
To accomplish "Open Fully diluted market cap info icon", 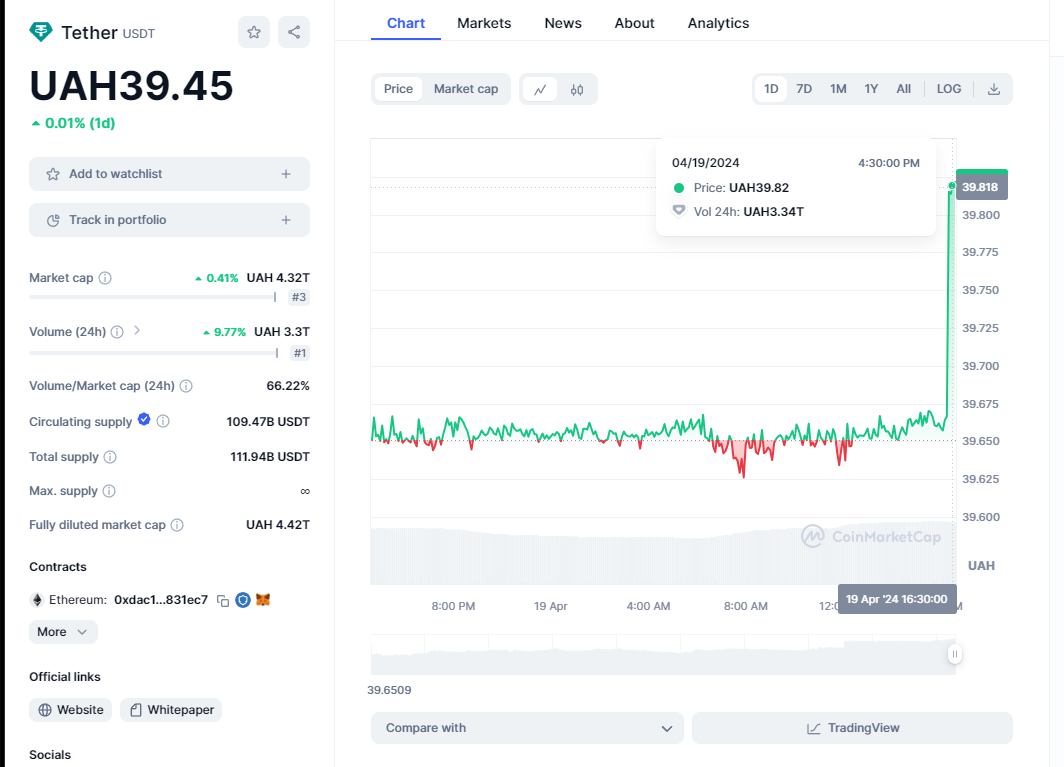I will (177, 525).
